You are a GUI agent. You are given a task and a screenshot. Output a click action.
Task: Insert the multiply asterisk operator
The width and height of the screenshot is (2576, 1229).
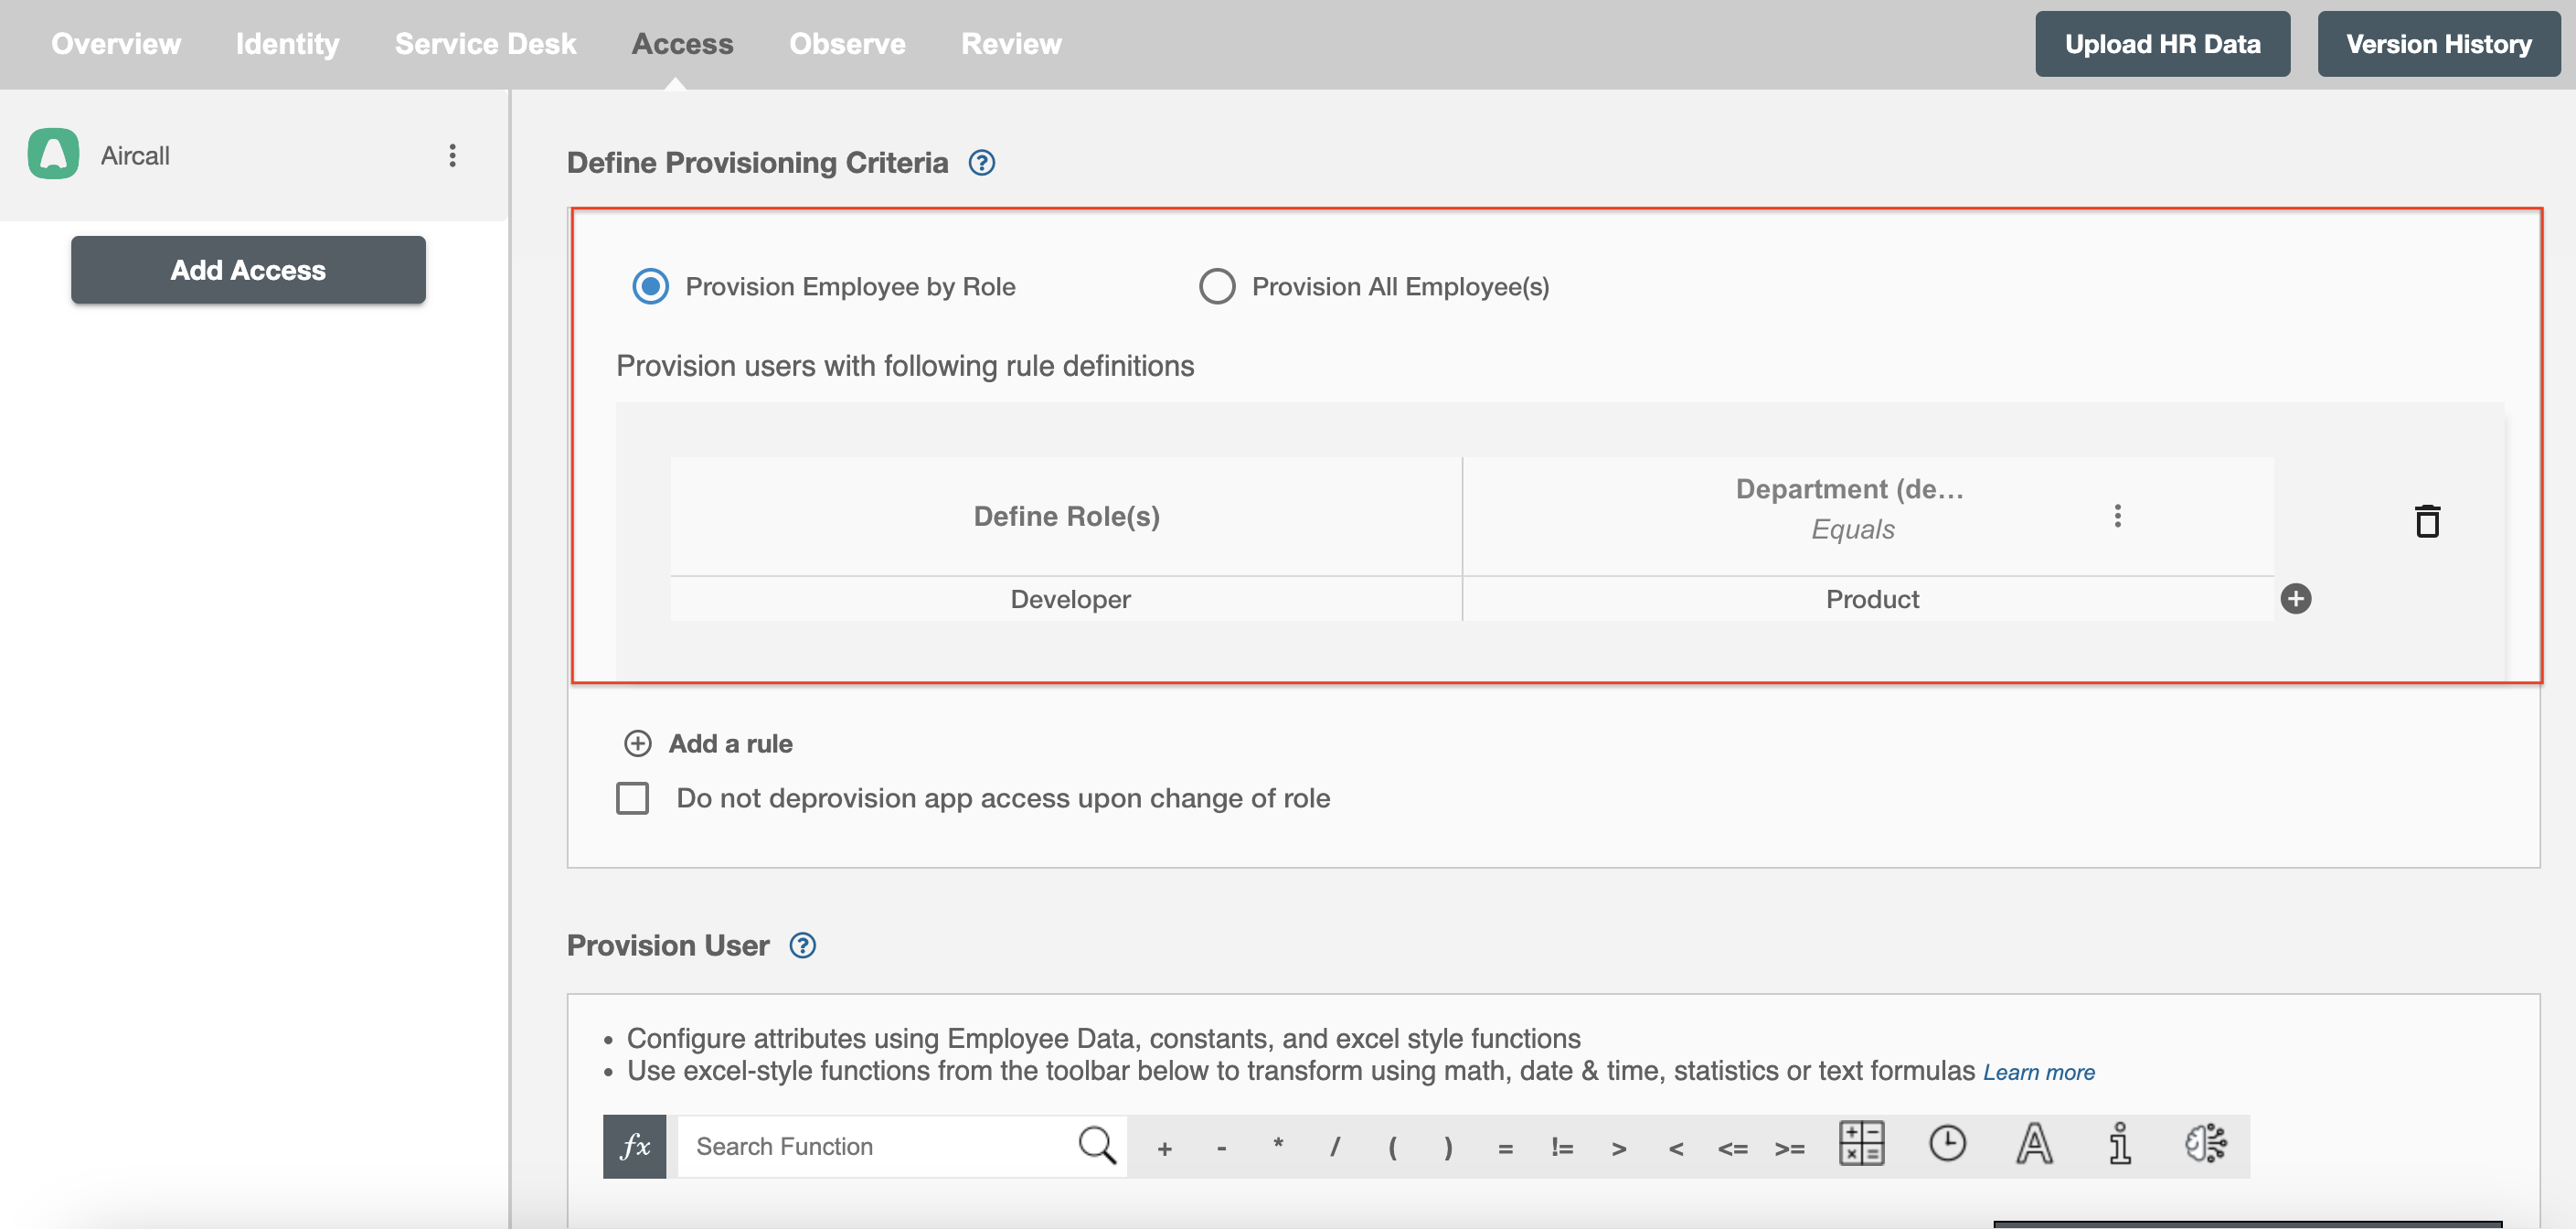(x=1278, y=1146)
